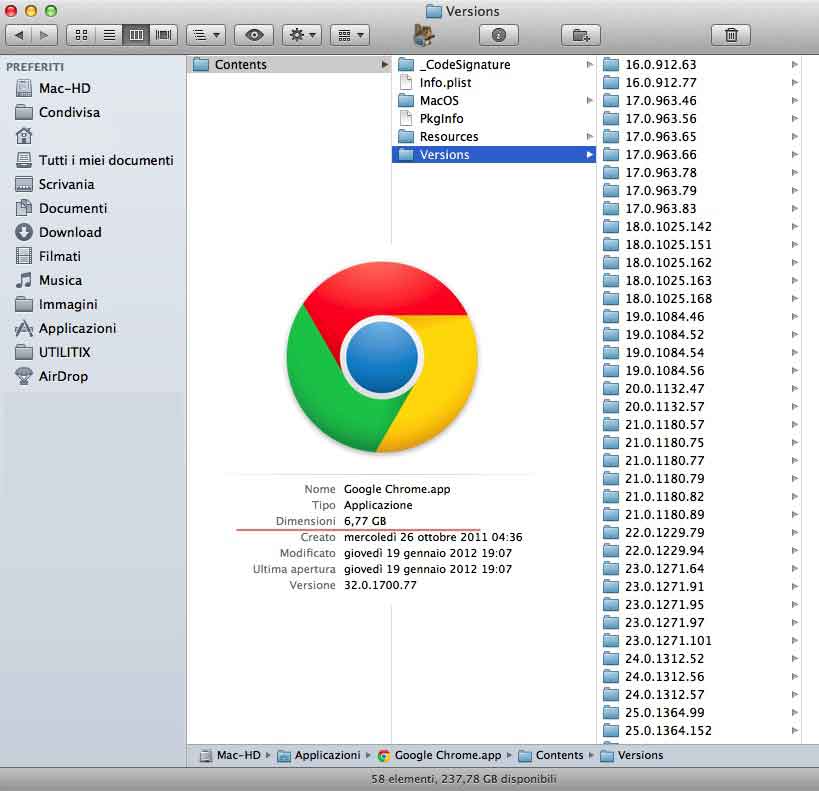This screenshot has height=791, width=819.
Task: Open the path list dropdown button
Action: pyautogui.click(x=206, y=35)
